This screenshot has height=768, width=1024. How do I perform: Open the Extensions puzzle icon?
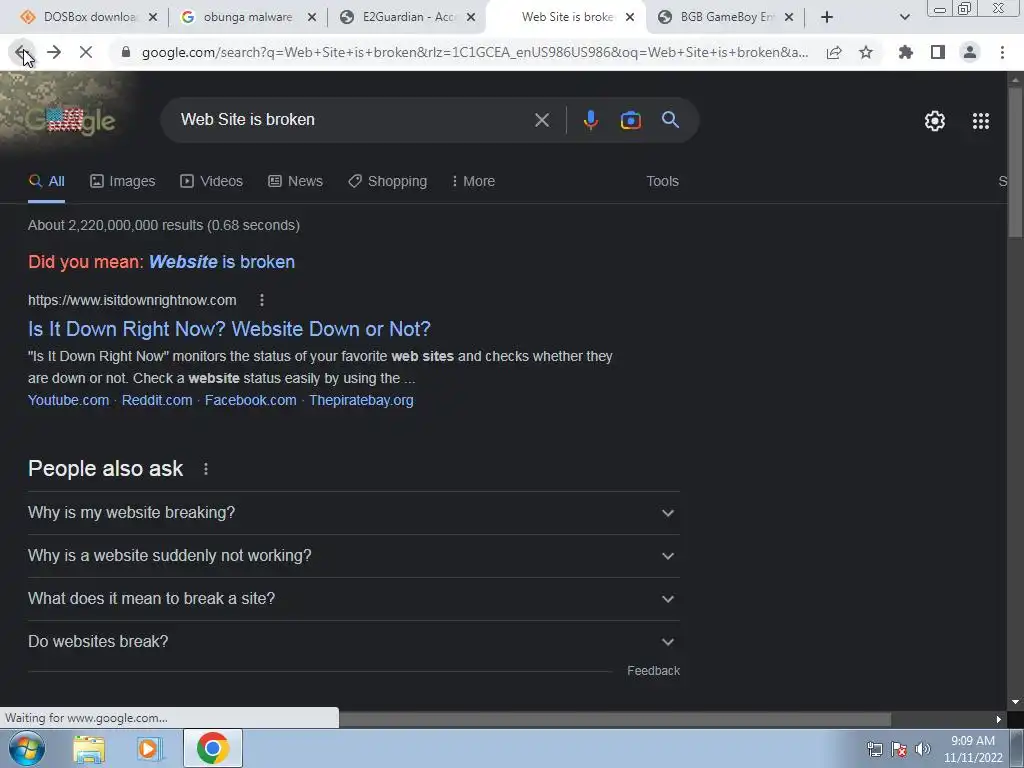click(x=906, y=52)
